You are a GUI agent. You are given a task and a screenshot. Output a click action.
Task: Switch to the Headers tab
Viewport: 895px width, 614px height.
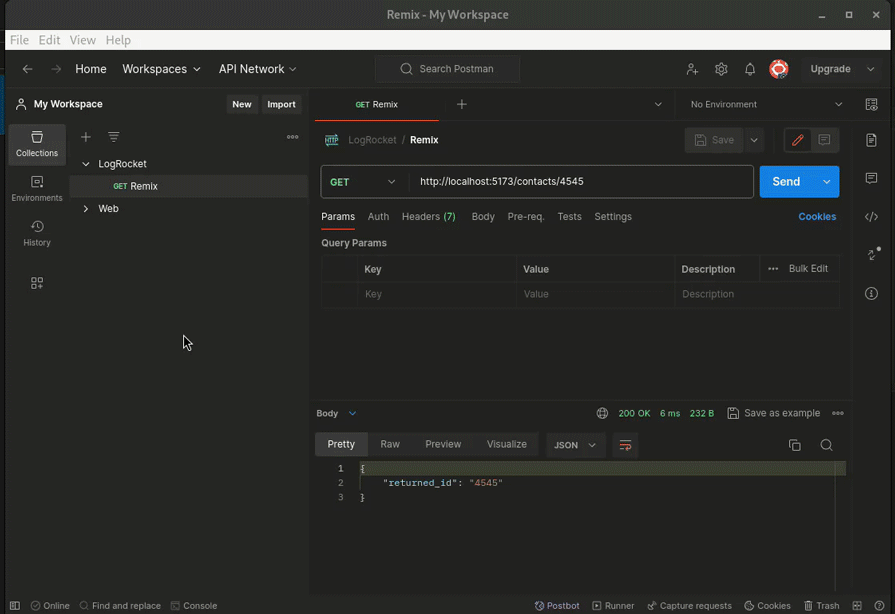[429, 216]
